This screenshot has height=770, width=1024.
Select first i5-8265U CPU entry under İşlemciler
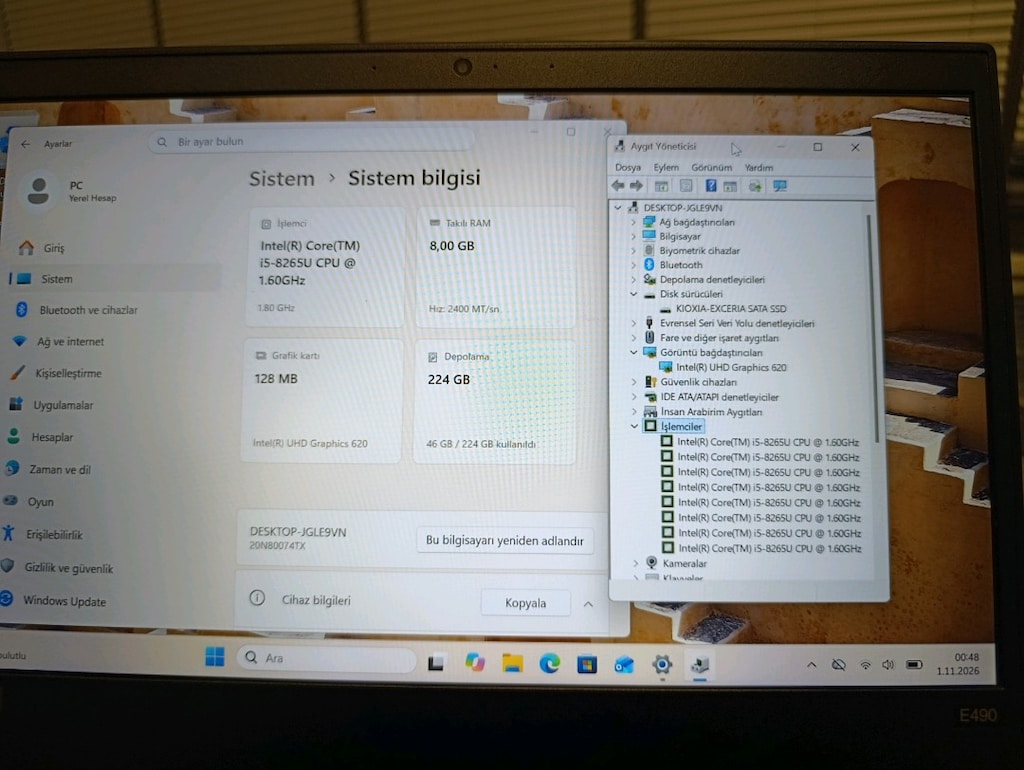(768, 442)
